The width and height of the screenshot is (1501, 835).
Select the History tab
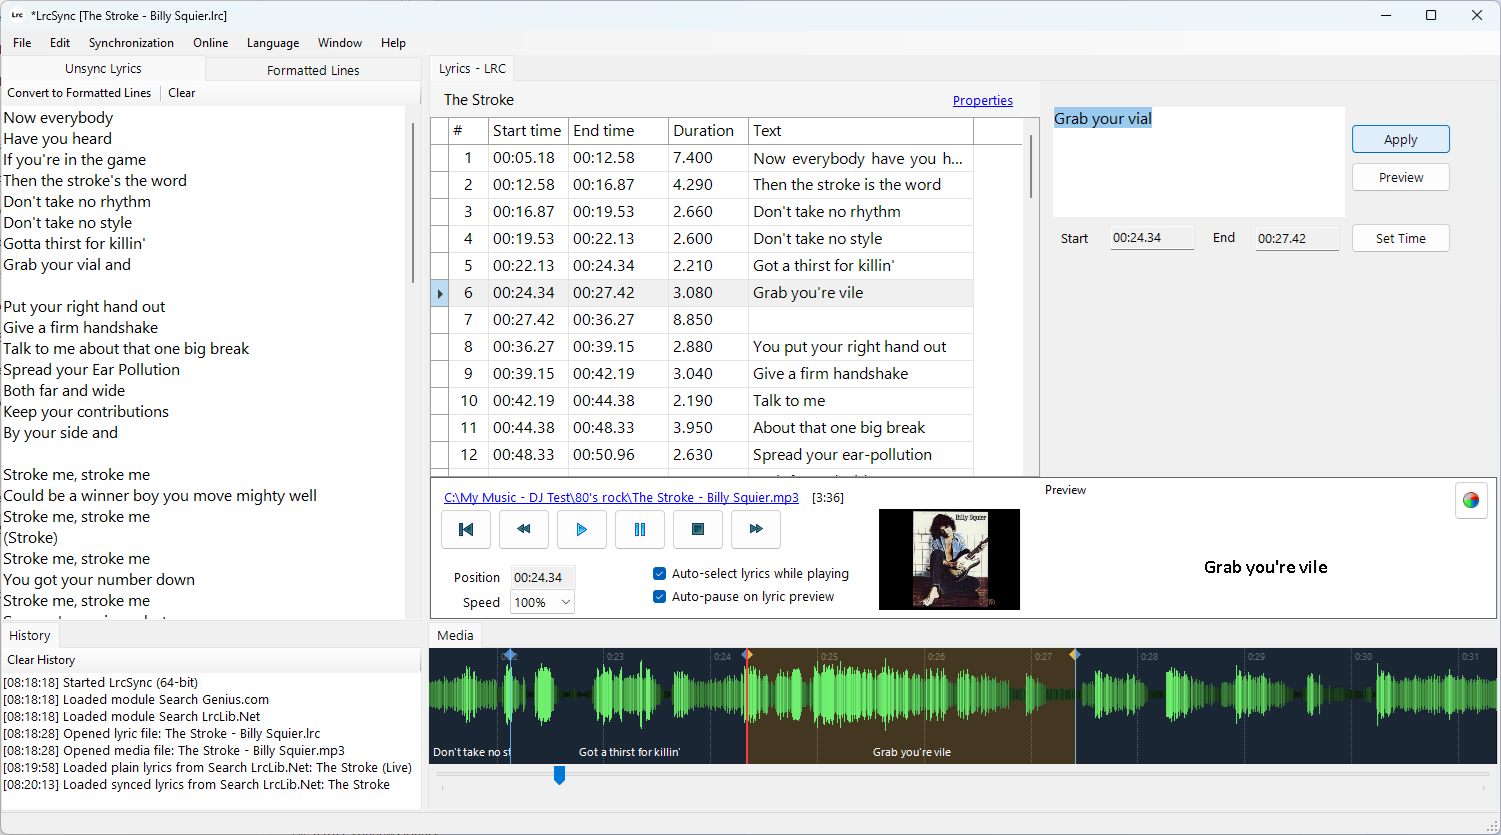[x=30, y=636]
